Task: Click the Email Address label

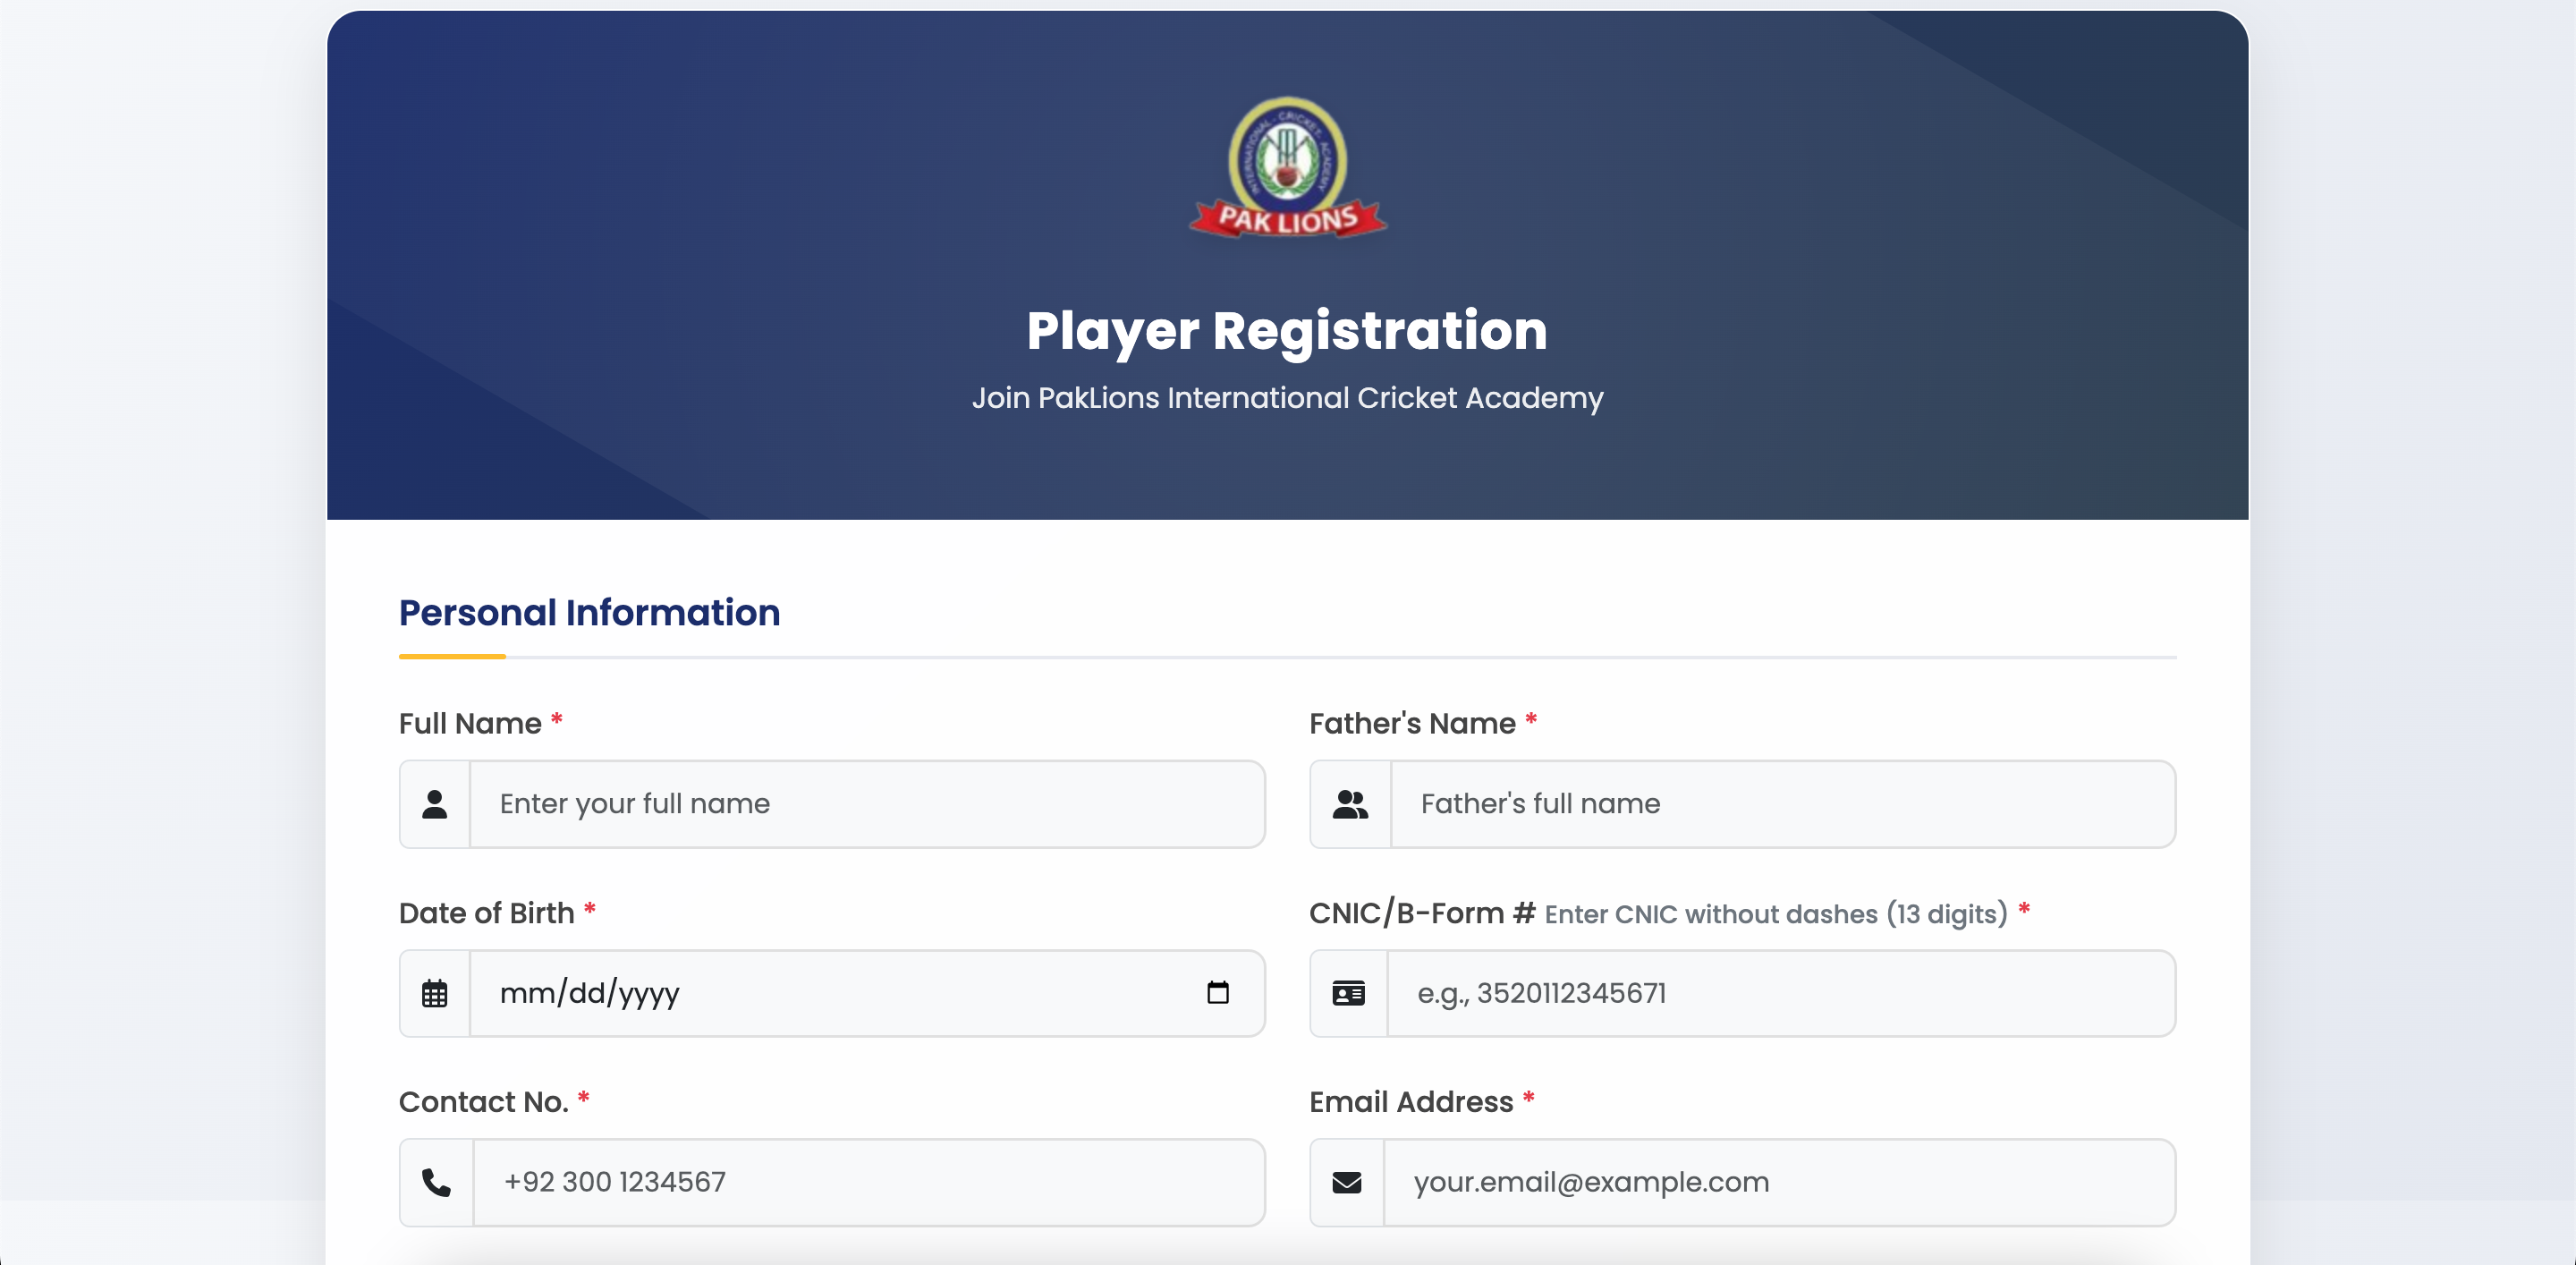Action: (x=1410, y=1102)
